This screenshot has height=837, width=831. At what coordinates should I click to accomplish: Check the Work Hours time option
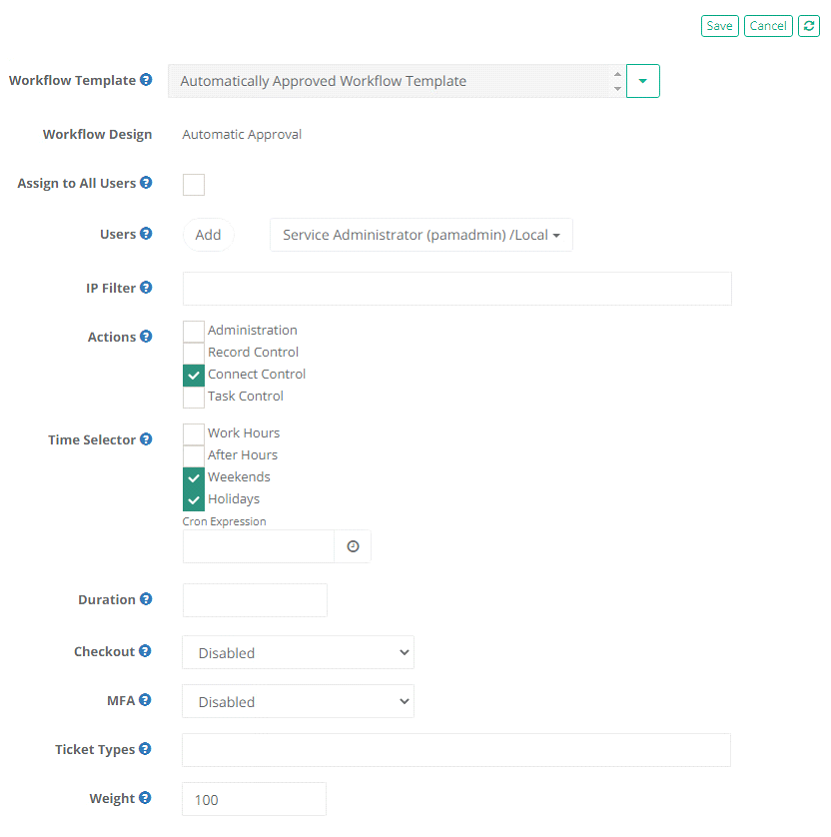click(x=193, y=433)
